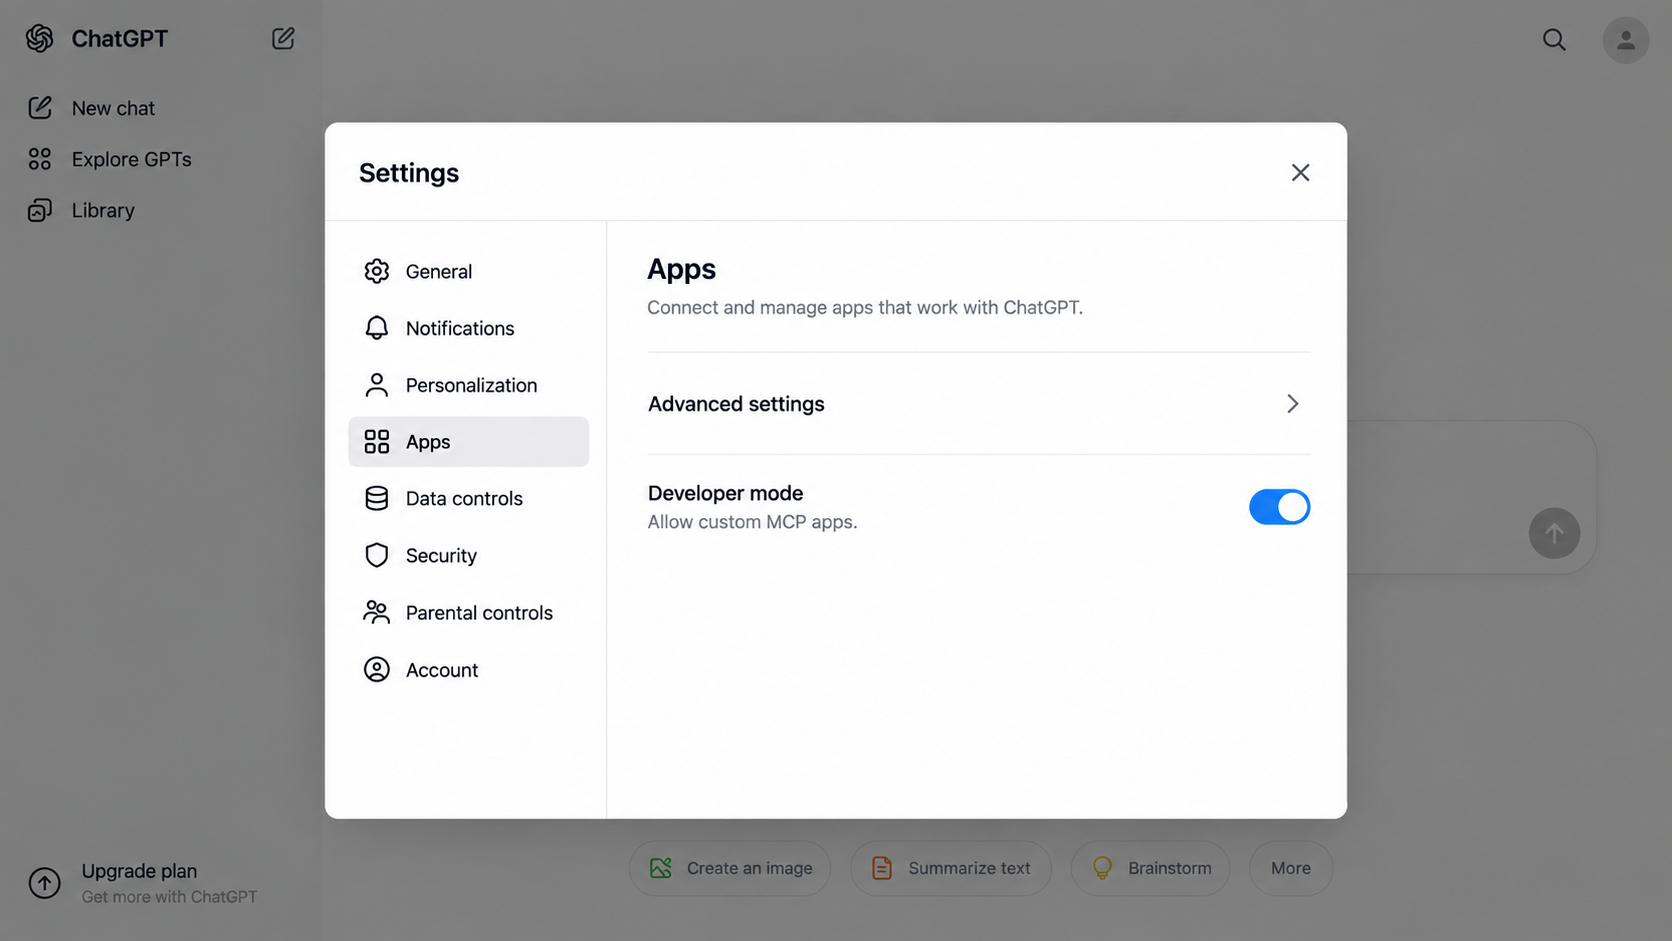Switch to the Personalization tab
1672x941 pixels.
point(469,385)
